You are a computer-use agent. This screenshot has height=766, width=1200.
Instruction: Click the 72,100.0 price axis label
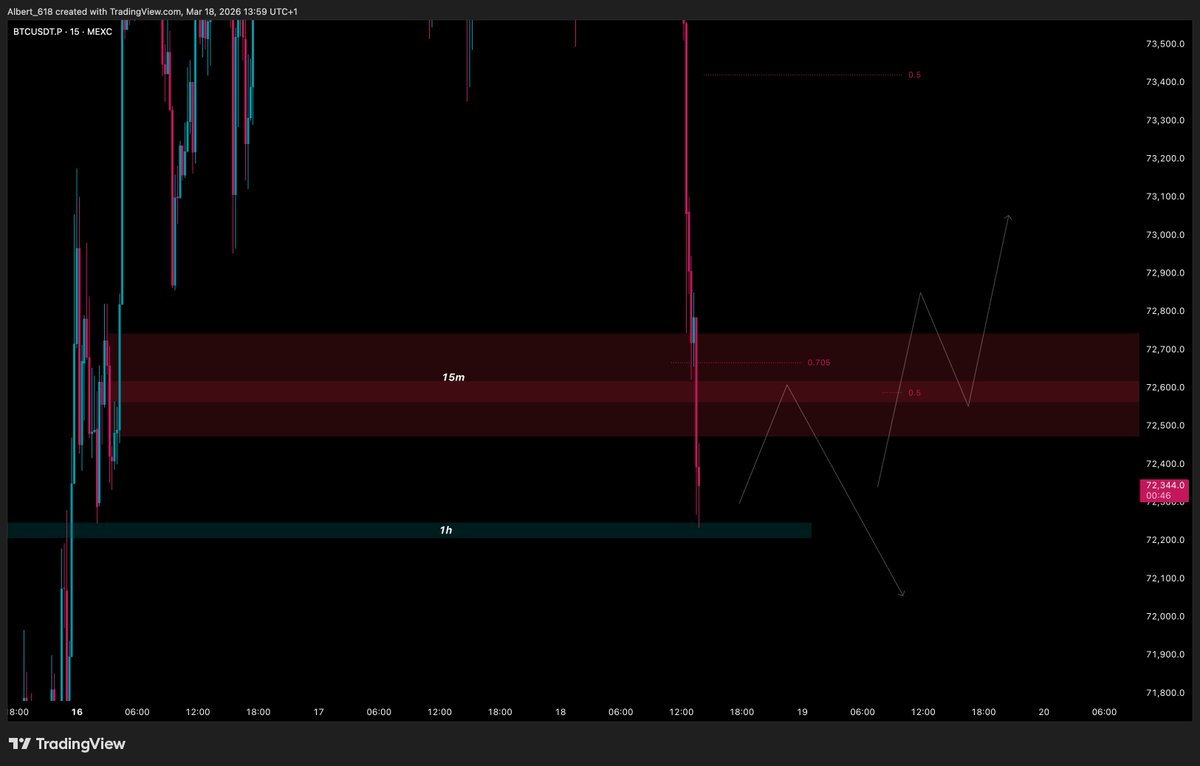click(x=1165, y=578)
